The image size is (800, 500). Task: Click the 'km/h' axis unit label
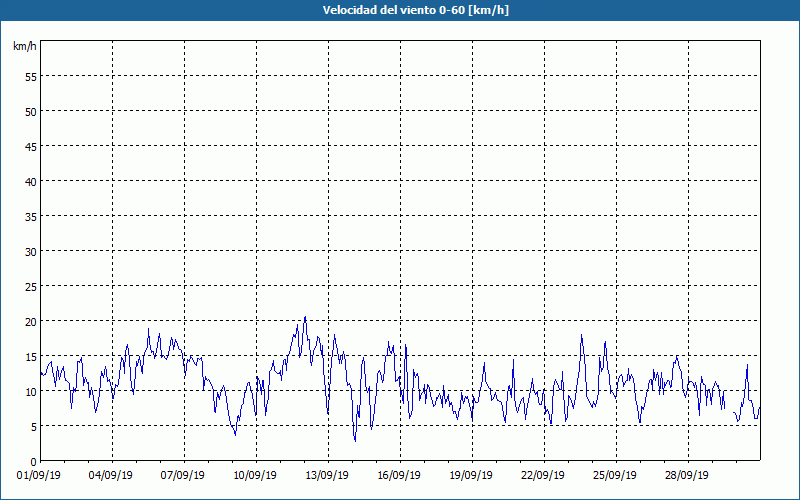(x=24, y=46)
